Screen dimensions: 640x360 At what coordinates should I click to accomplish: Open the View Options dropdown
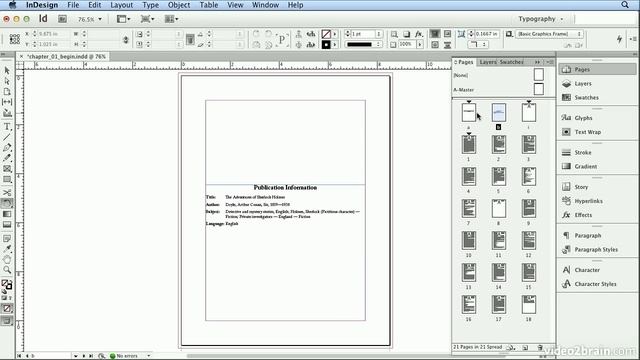(123, 19)
